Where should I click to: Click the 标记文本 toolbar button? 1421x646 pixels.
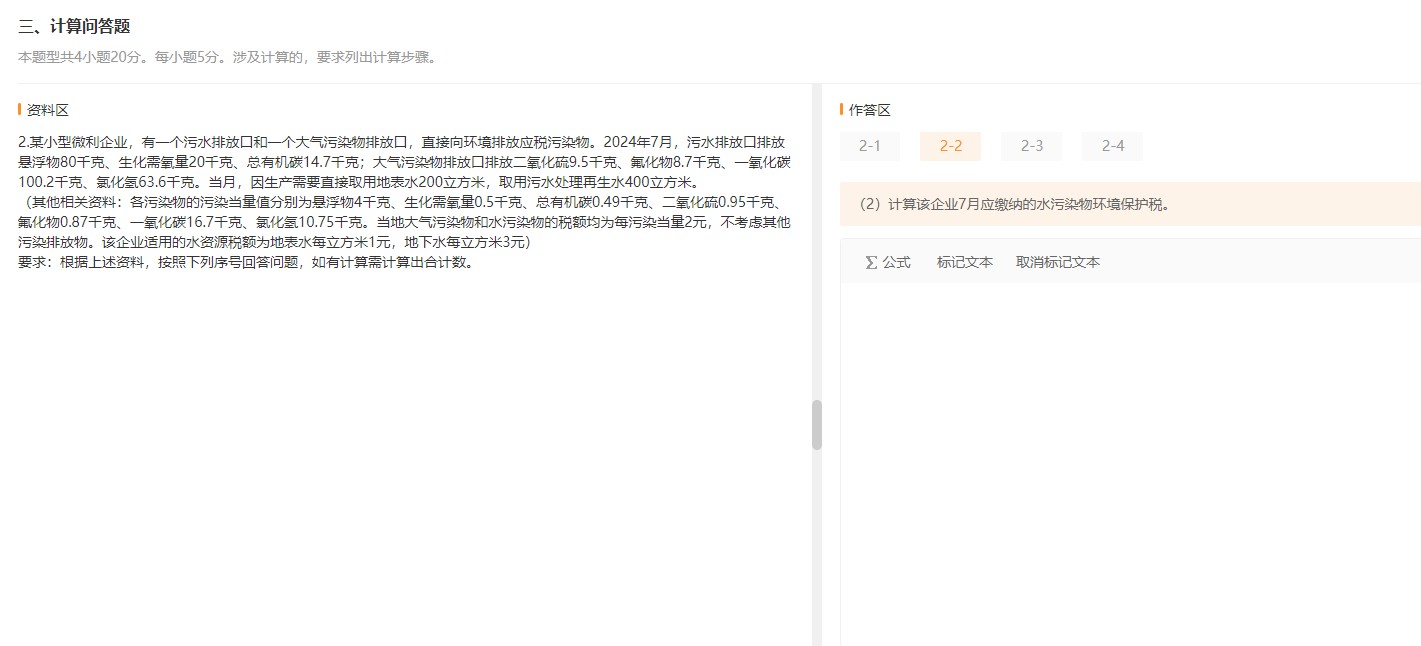(964, 262)
